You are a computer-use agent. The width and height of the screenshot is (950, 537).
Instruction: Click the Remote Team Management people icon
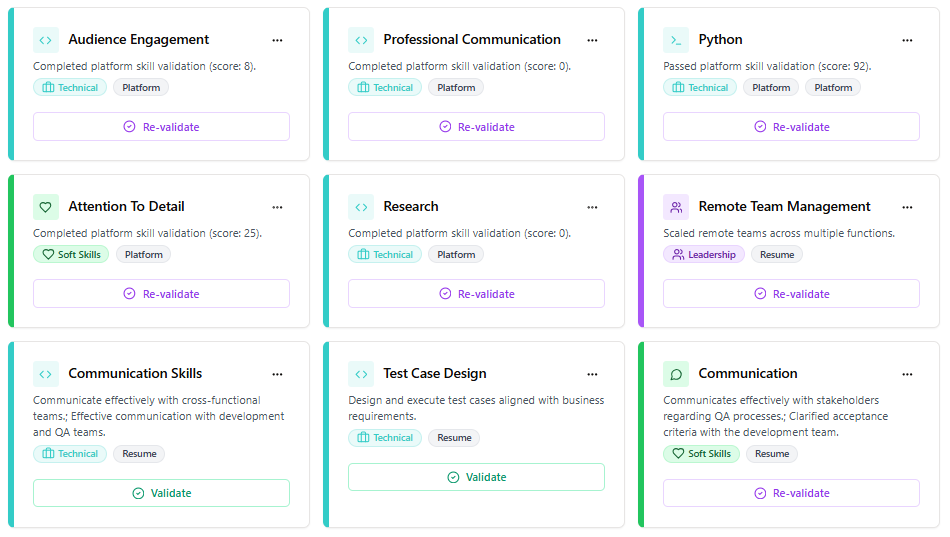[x=676, y=207]
